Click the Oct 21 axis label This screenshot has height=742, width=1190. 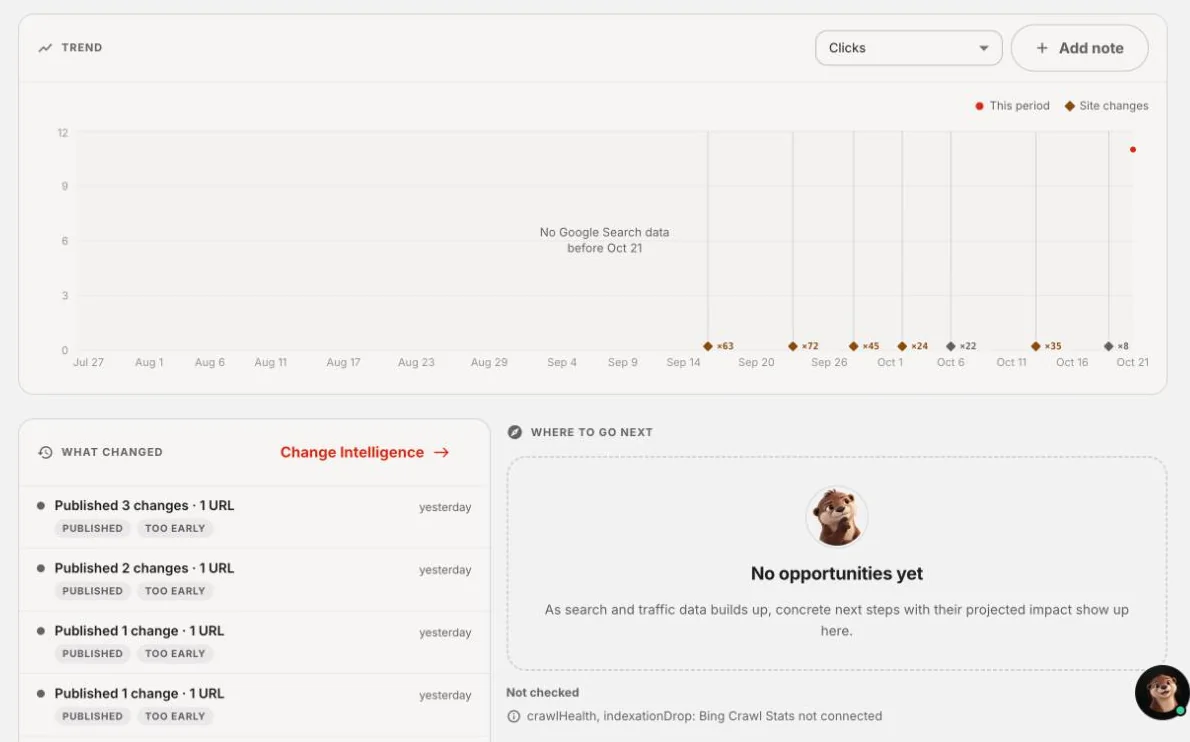[x=1132, y=363]
